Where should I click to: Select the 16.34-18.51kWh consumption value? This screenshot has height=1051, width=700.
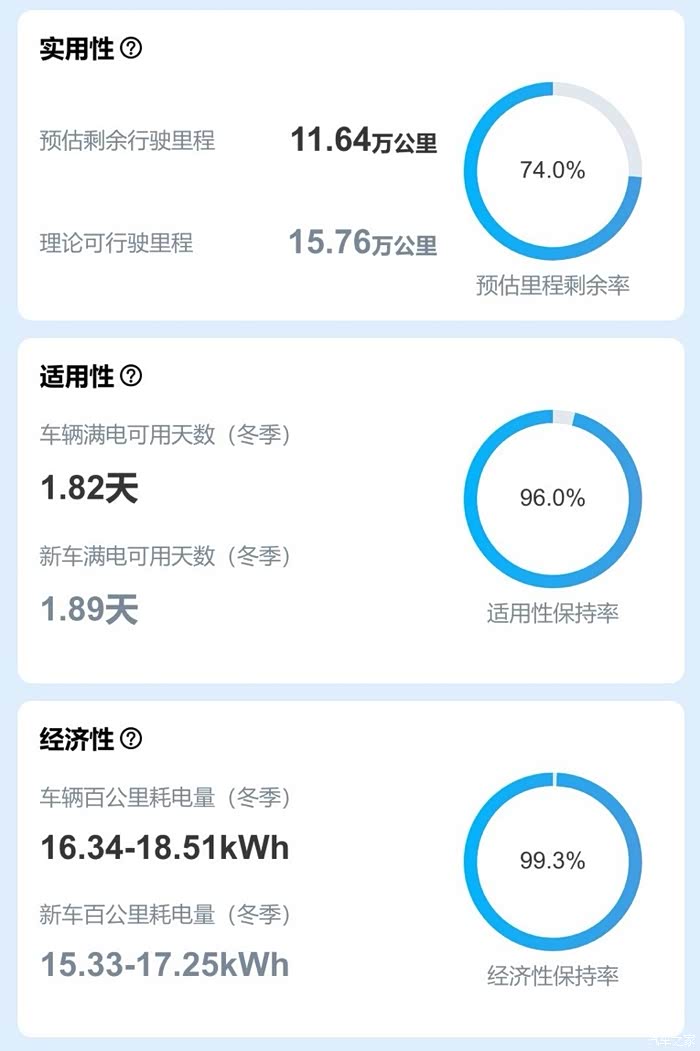pyautogui.click(x=165, y=848)
